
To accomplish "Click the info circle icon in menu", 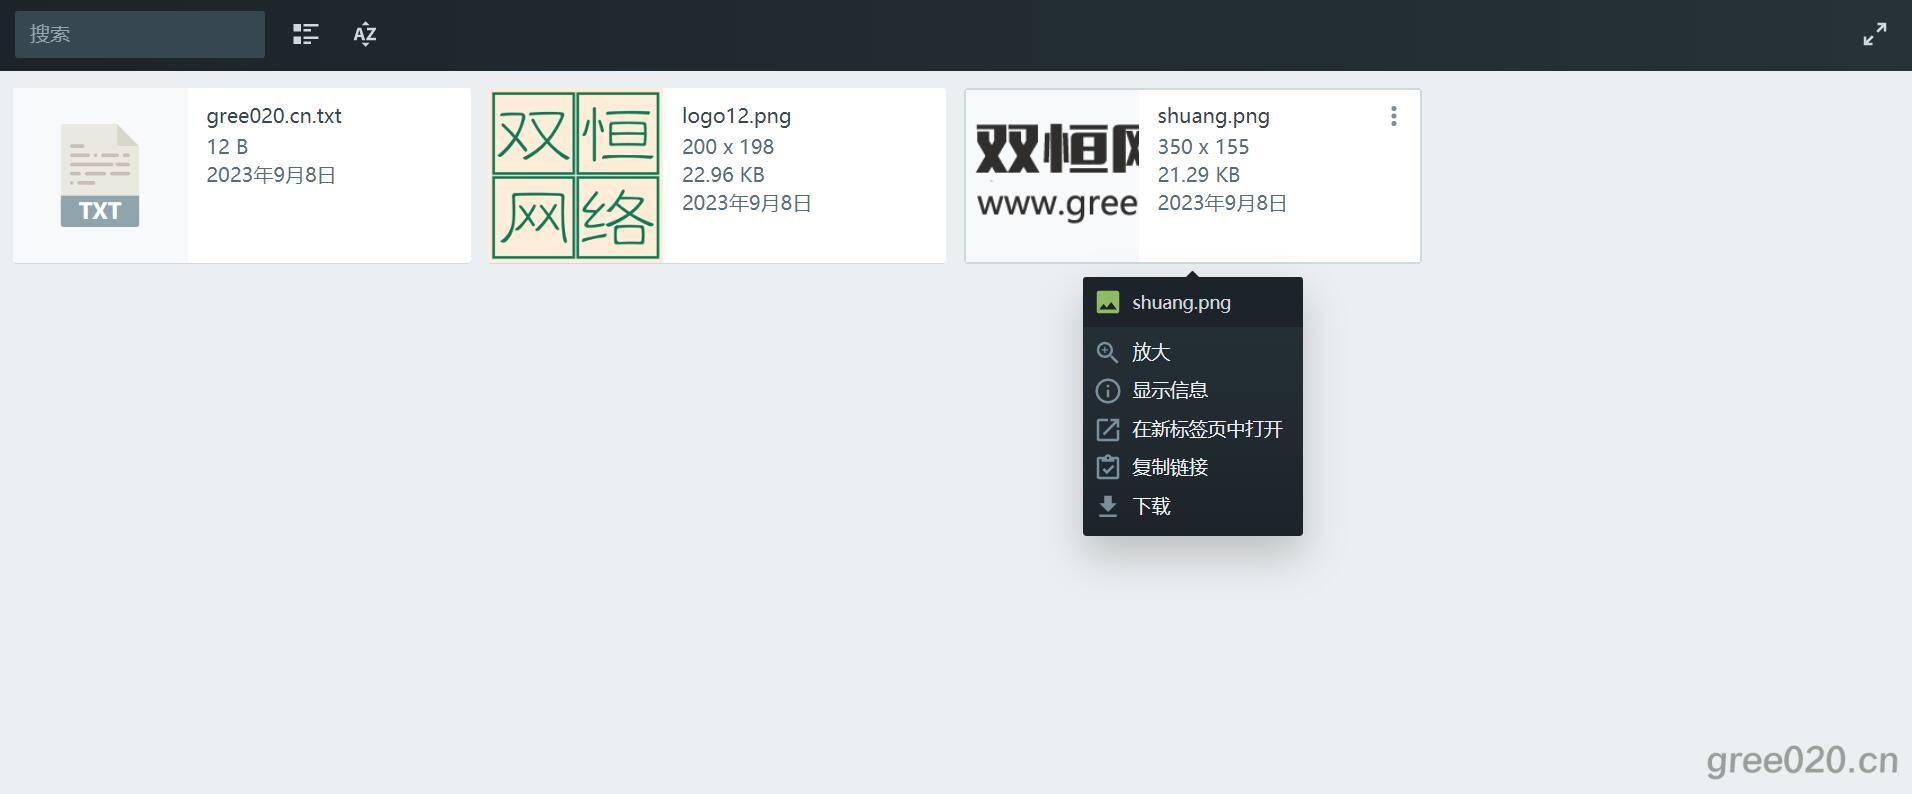I will coord(1107,390).
